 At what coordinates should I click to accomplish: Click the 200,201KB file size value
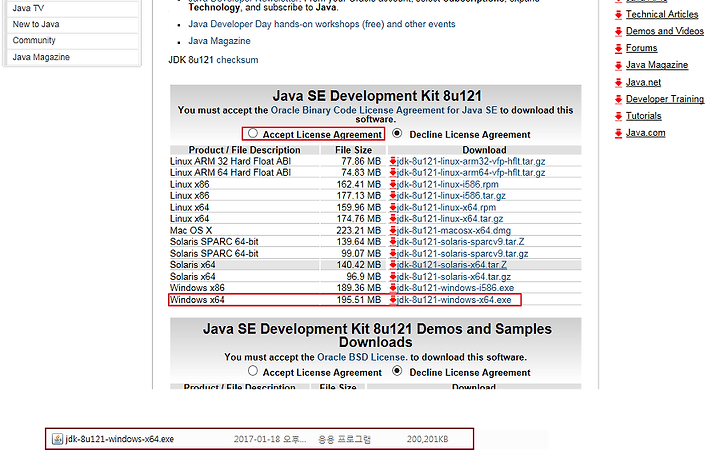pos(428,439)
